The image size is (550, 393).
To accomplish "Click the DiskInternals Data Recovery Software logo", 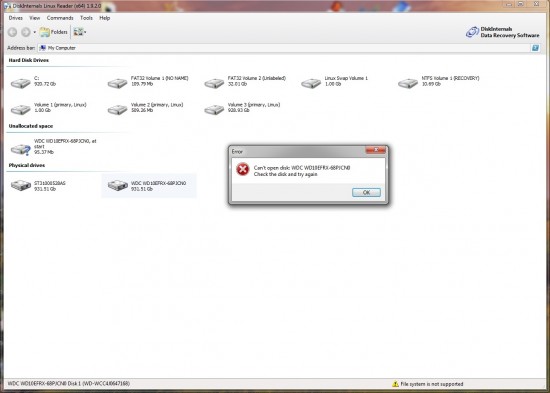I will click(x=502, y=32).
